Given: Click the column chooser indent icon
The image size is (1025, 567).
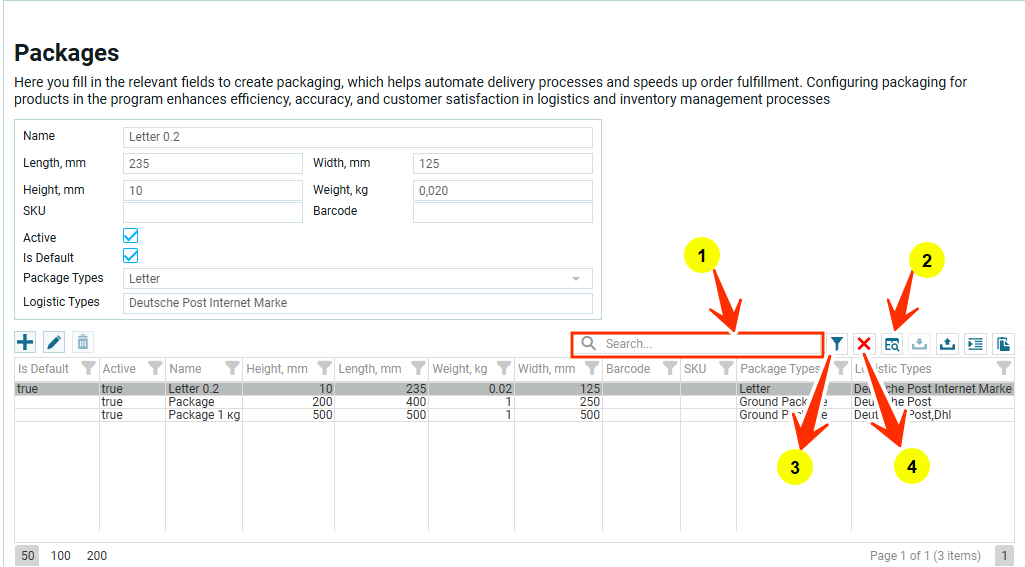Looking at the screenshot, I should [x=975, y=344].
